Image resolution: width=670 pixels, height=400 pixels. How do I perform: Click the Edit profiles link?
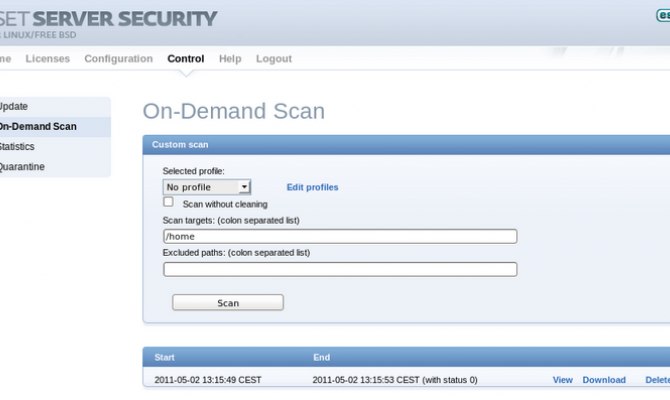coord(312,187)
